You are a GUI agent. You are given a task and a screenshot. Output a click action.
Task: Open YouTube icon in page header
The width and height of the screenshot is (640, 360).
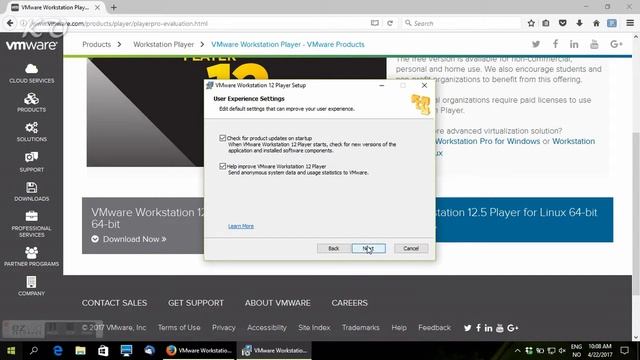(x=594, y=44)
